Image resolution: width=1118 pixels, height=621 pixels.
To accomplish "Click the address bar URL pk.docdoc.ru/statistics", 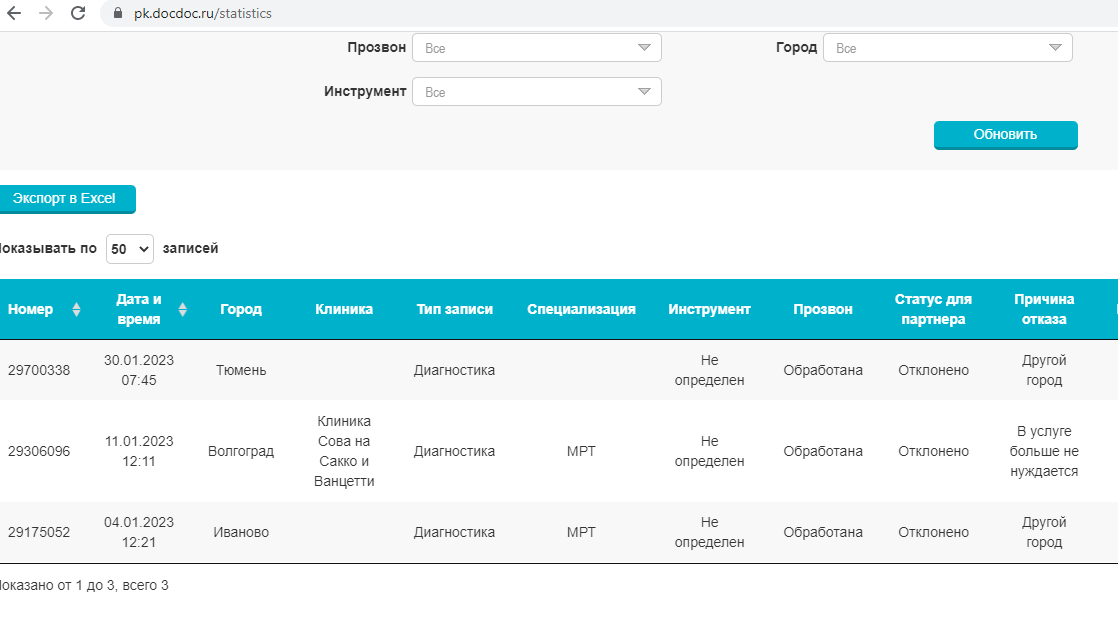I will pos(203,14).
